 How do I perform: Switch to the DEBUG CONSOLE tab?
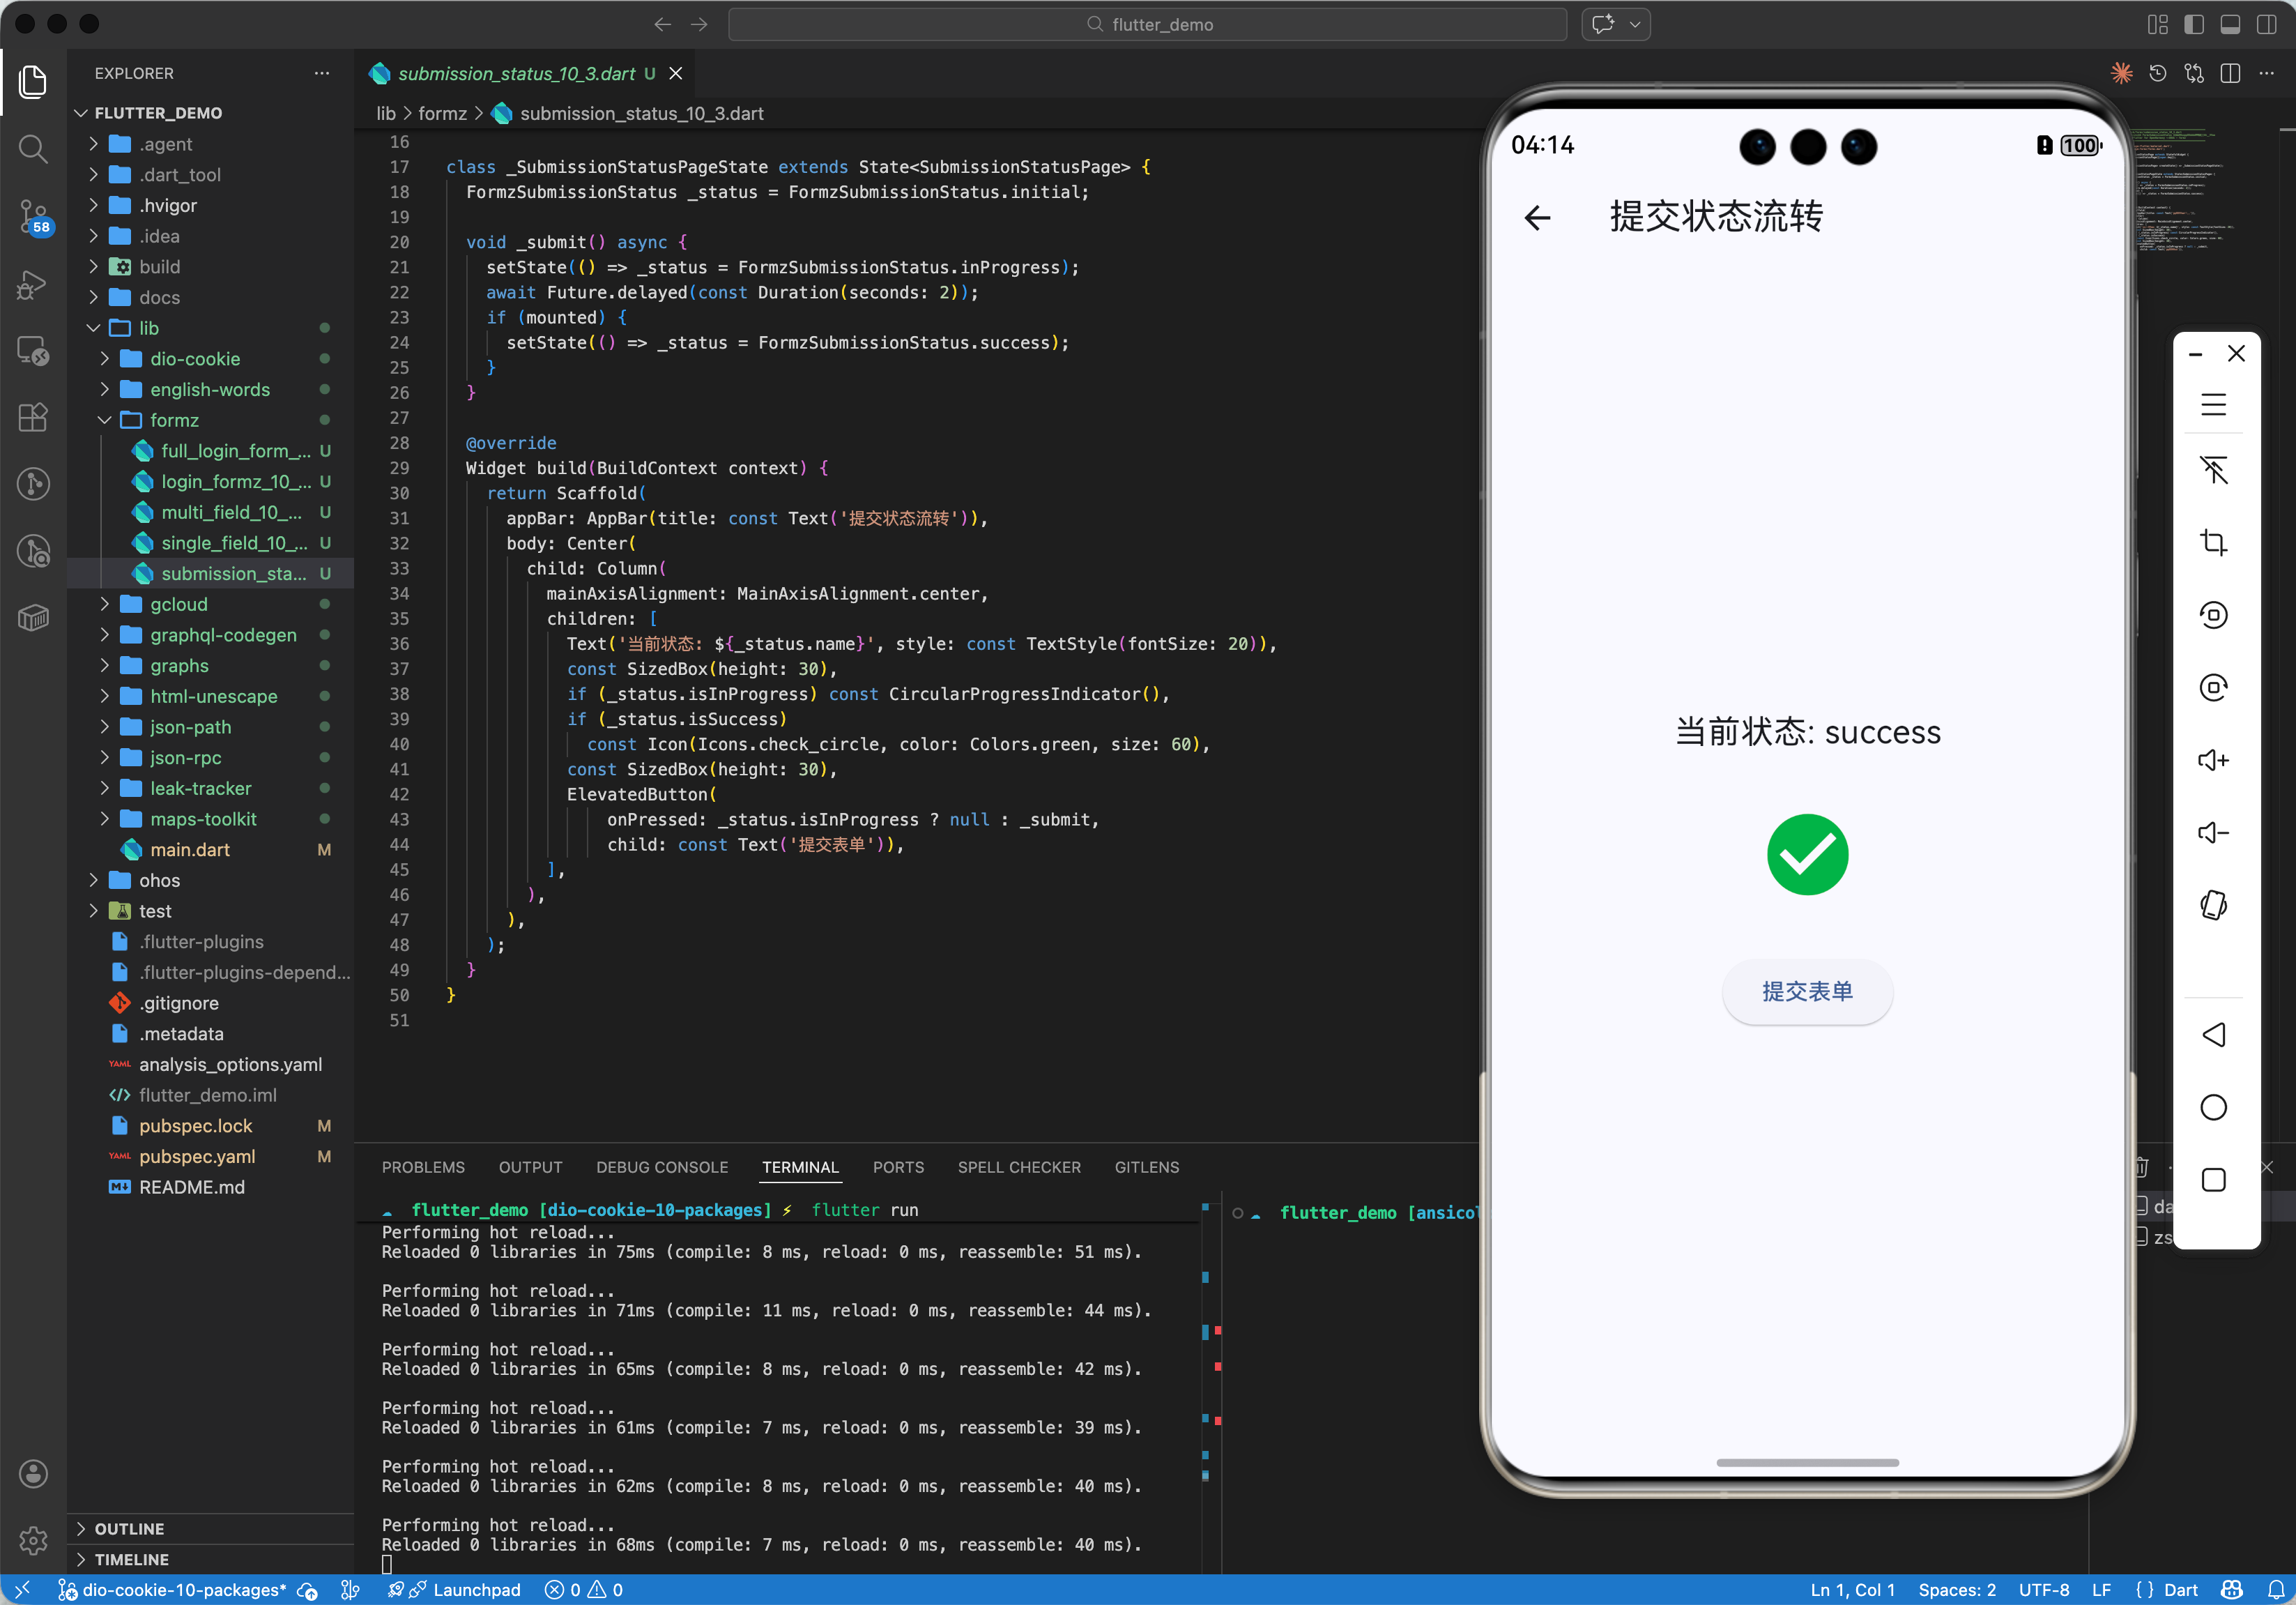[x=661, y=1167]
